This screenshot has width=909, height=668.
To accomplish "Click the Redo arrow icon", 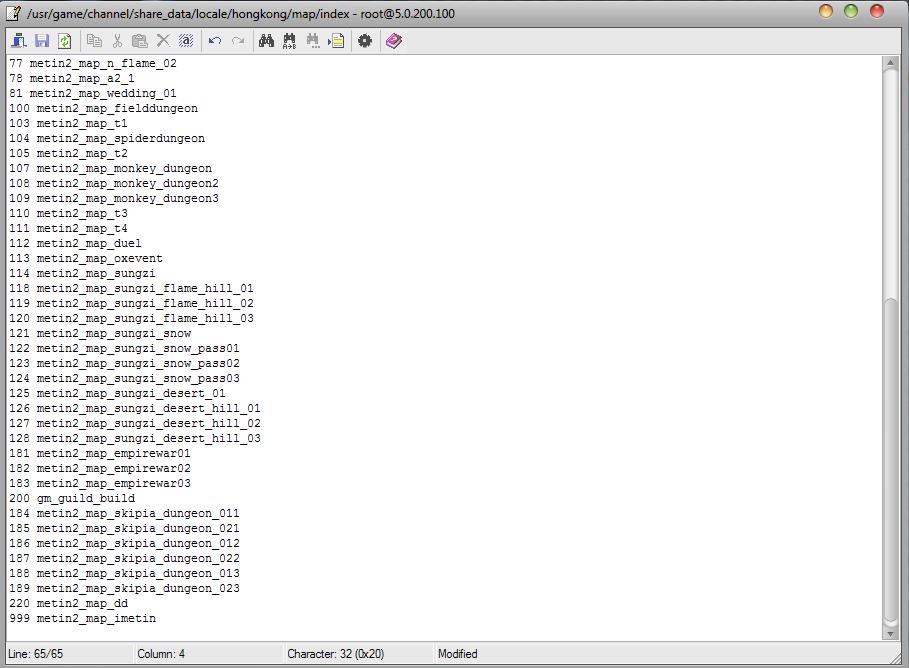I will (238, 41).
